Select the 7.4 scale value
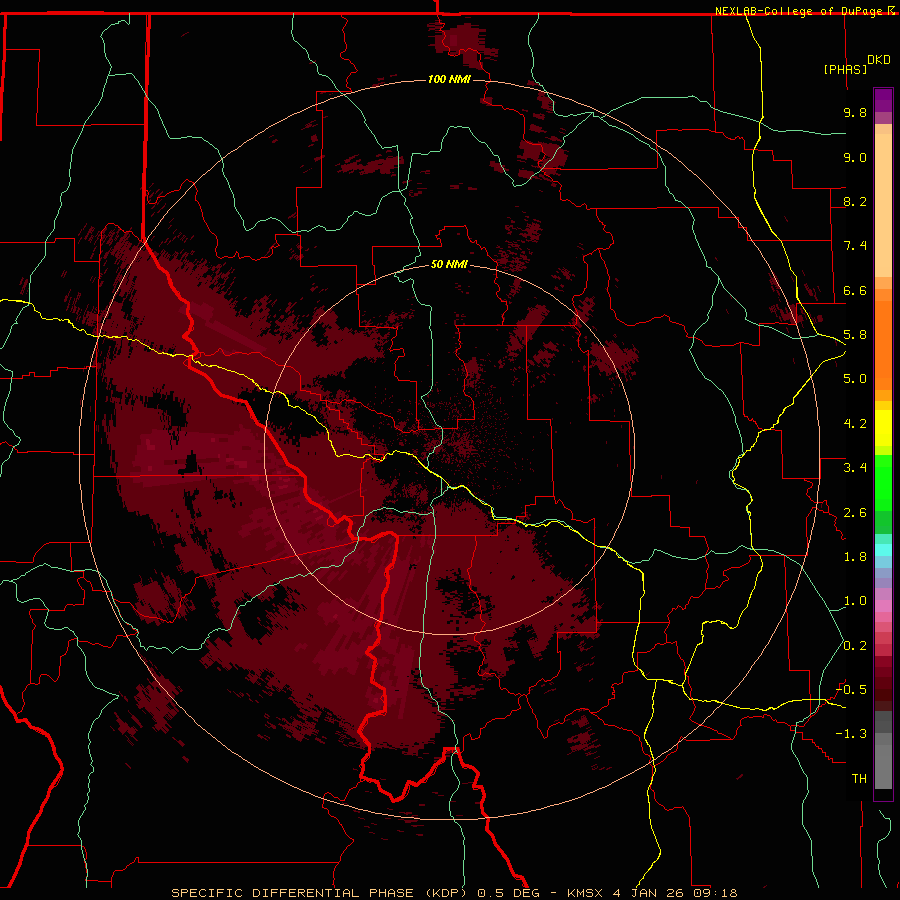 (855, 246)
